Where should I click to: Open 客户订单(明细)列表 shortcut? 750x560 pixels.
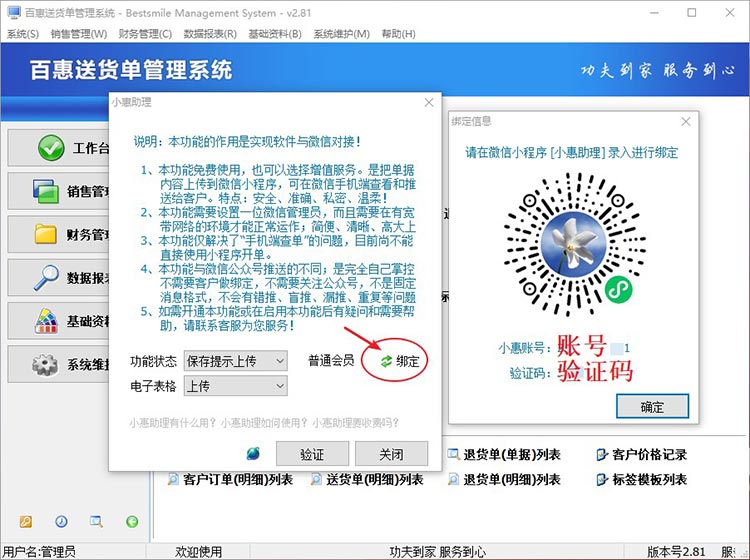230,479
